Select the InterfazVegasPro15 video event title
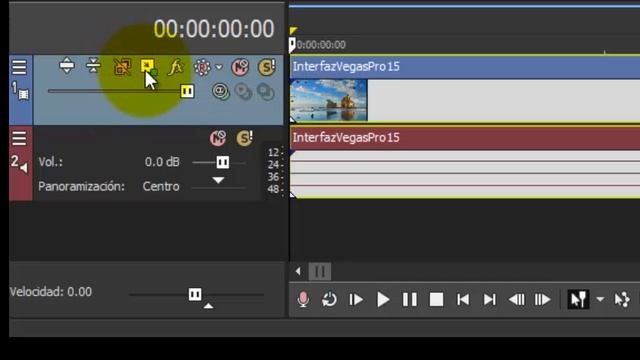 pos(346,67)
